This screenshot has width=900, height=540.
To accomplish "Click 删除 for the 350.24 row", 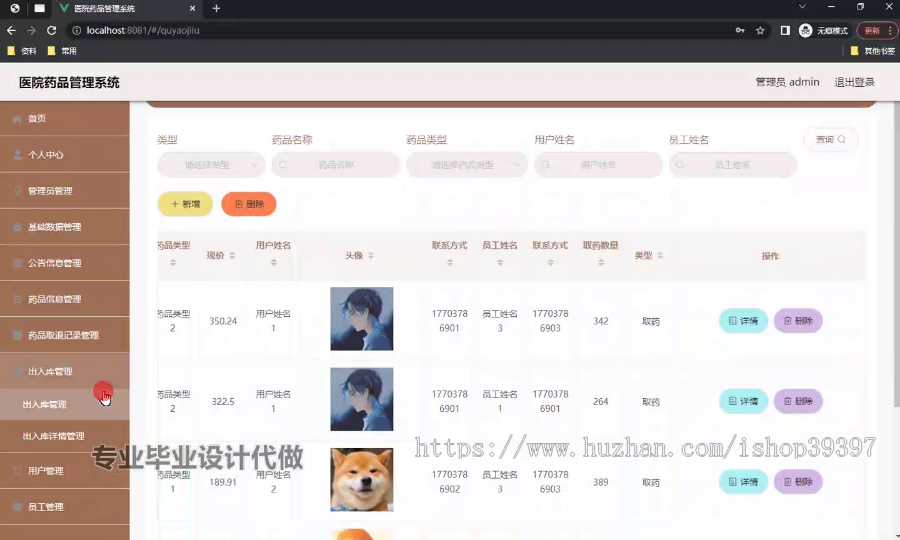I will click(x=798, y=321).
